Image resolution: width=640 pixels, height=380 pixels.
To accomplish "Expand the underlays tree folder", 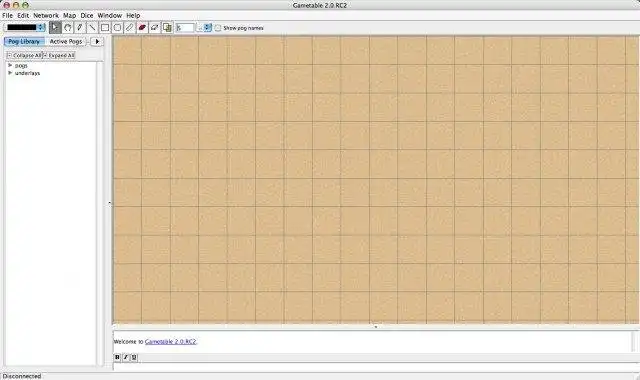I will (10, 73).
